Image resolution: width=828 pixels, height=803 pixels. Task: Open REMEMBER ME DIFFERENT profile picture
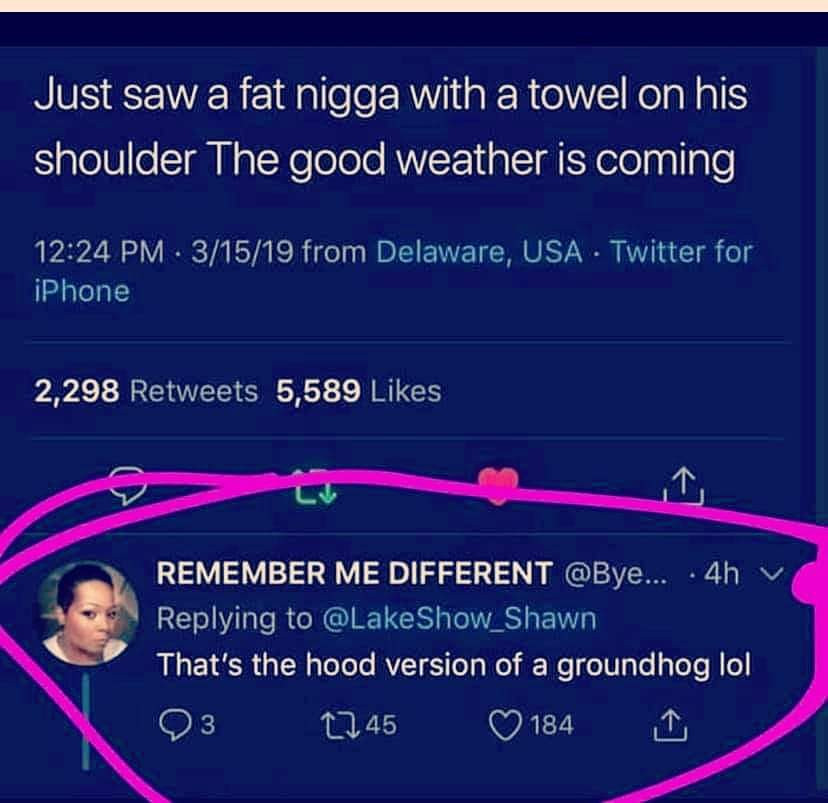86,613
